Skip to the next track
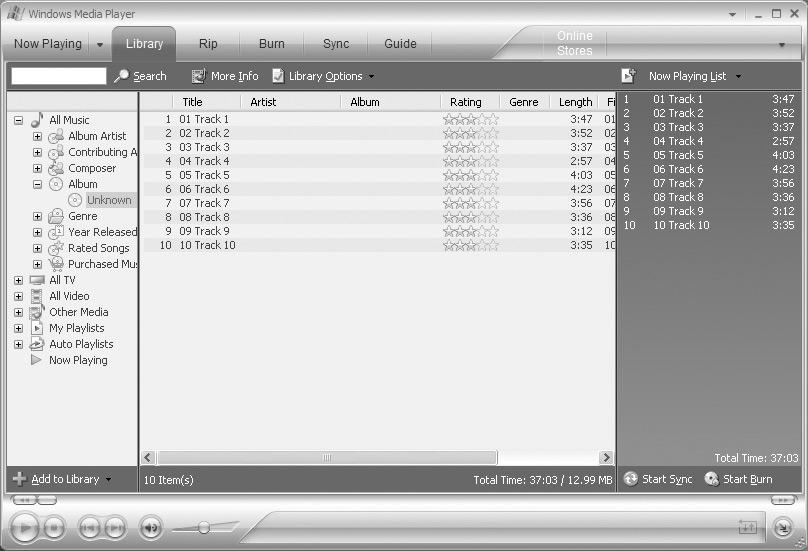 pos(114,528)
